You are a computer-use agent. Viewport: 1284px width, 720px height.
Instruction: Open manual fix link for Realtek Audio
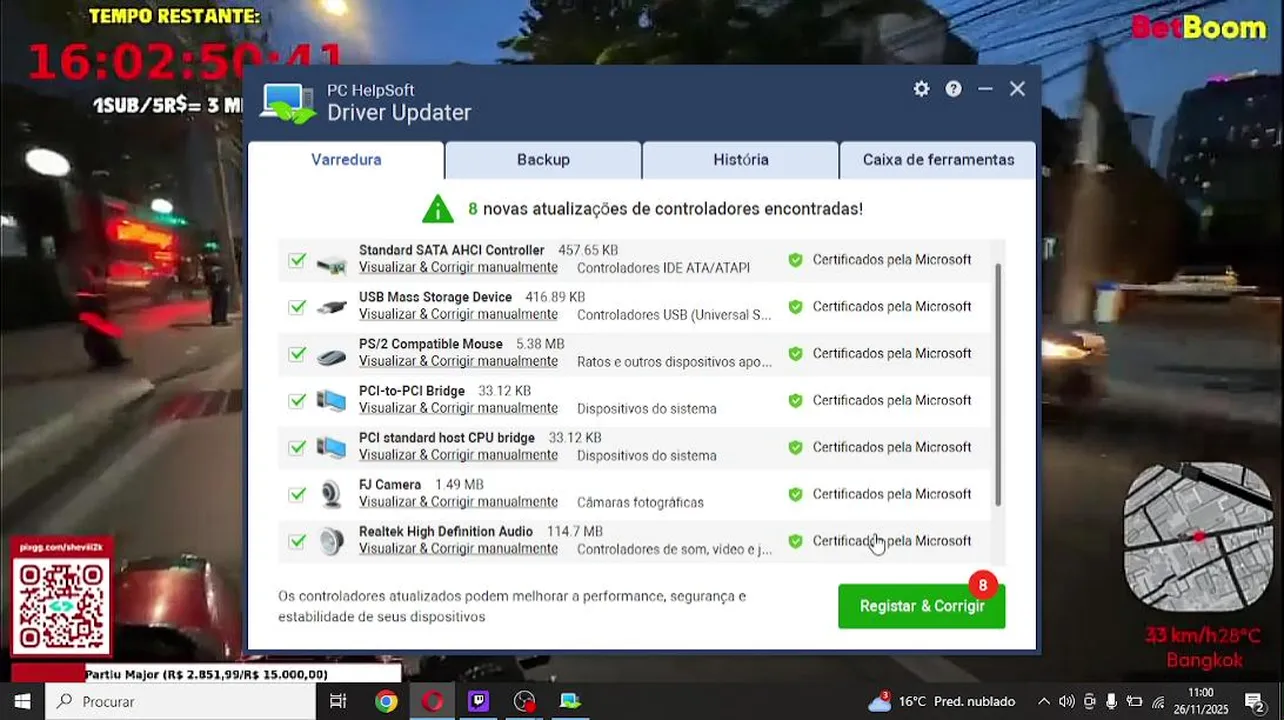pos(458,549)
